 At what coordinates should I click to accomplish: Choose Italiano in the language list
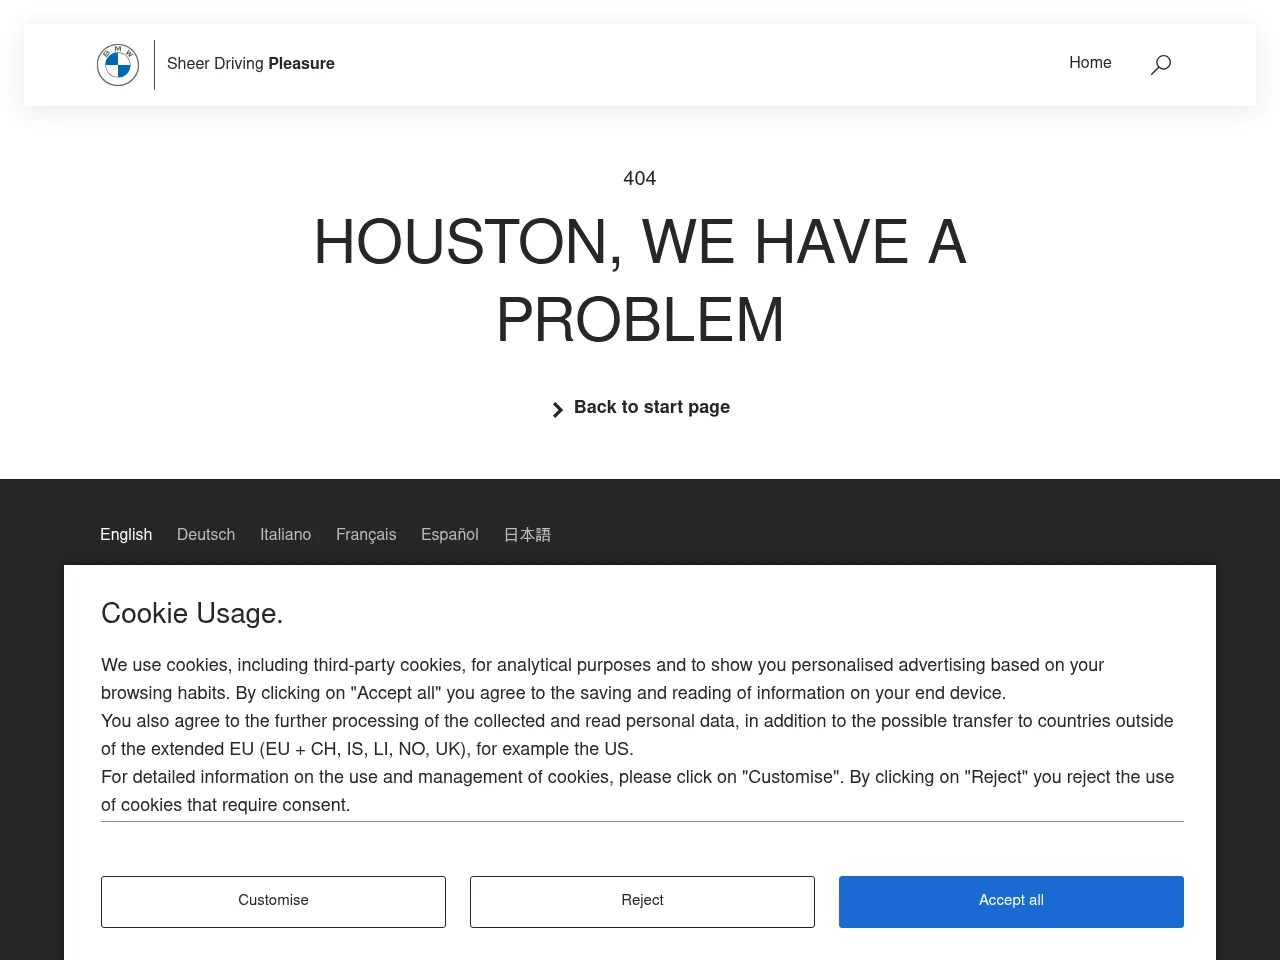(285, 535)
